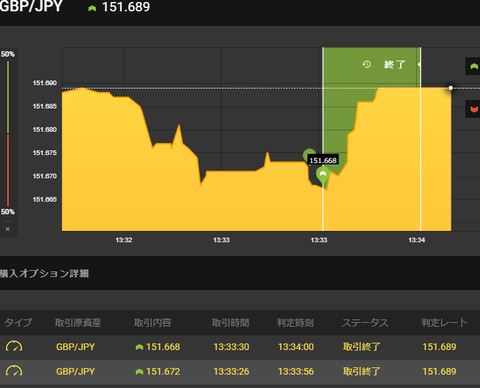Click the white current-price dot on chart
480x388 pixels.
click(451, 88)
